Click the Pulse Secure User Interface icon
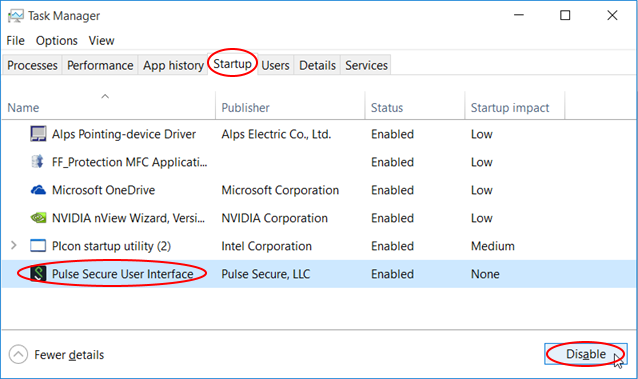 coord(38,274)
